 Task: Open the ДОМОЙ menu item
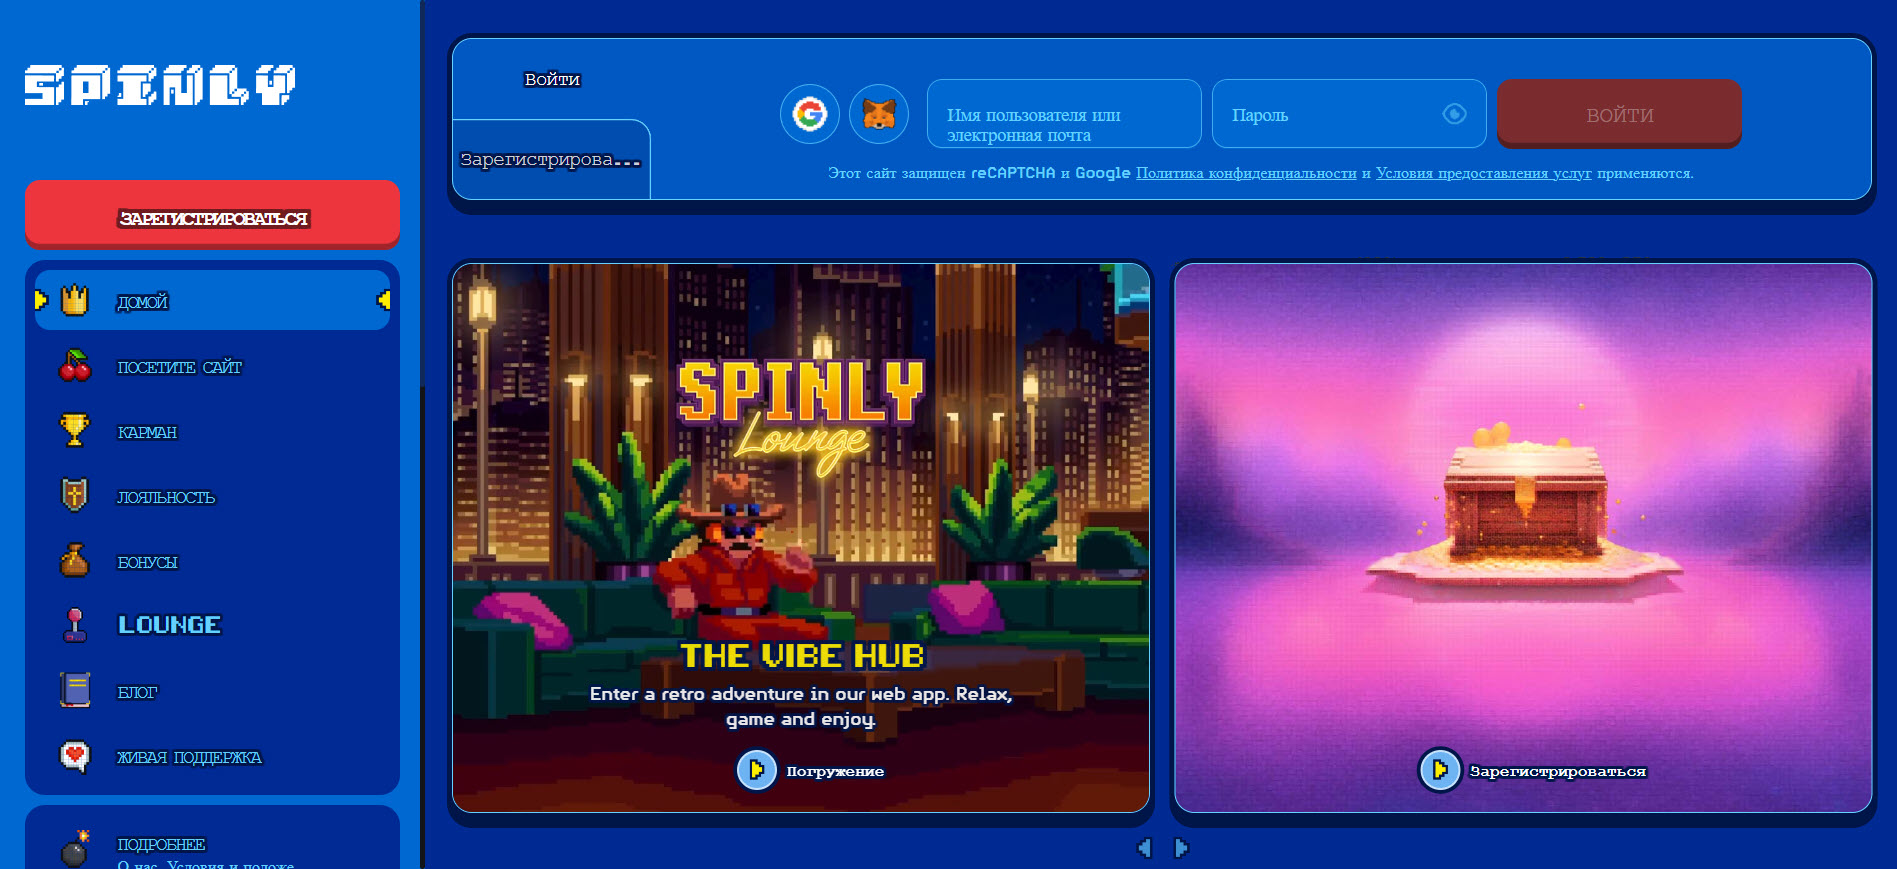(212, 300)
